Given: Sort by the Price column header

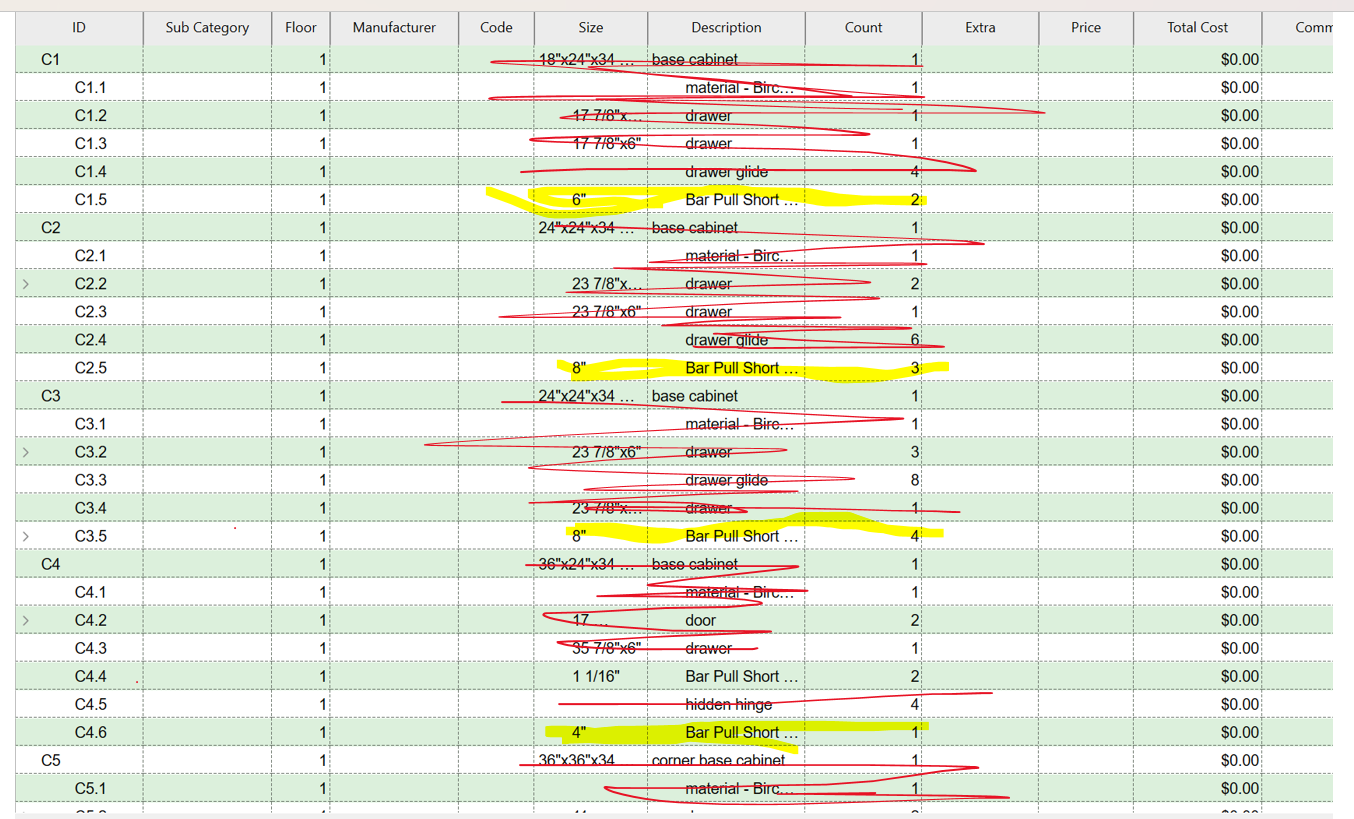Looking at the screenshot, I should pyautogui.click(x=1085, y=28).
